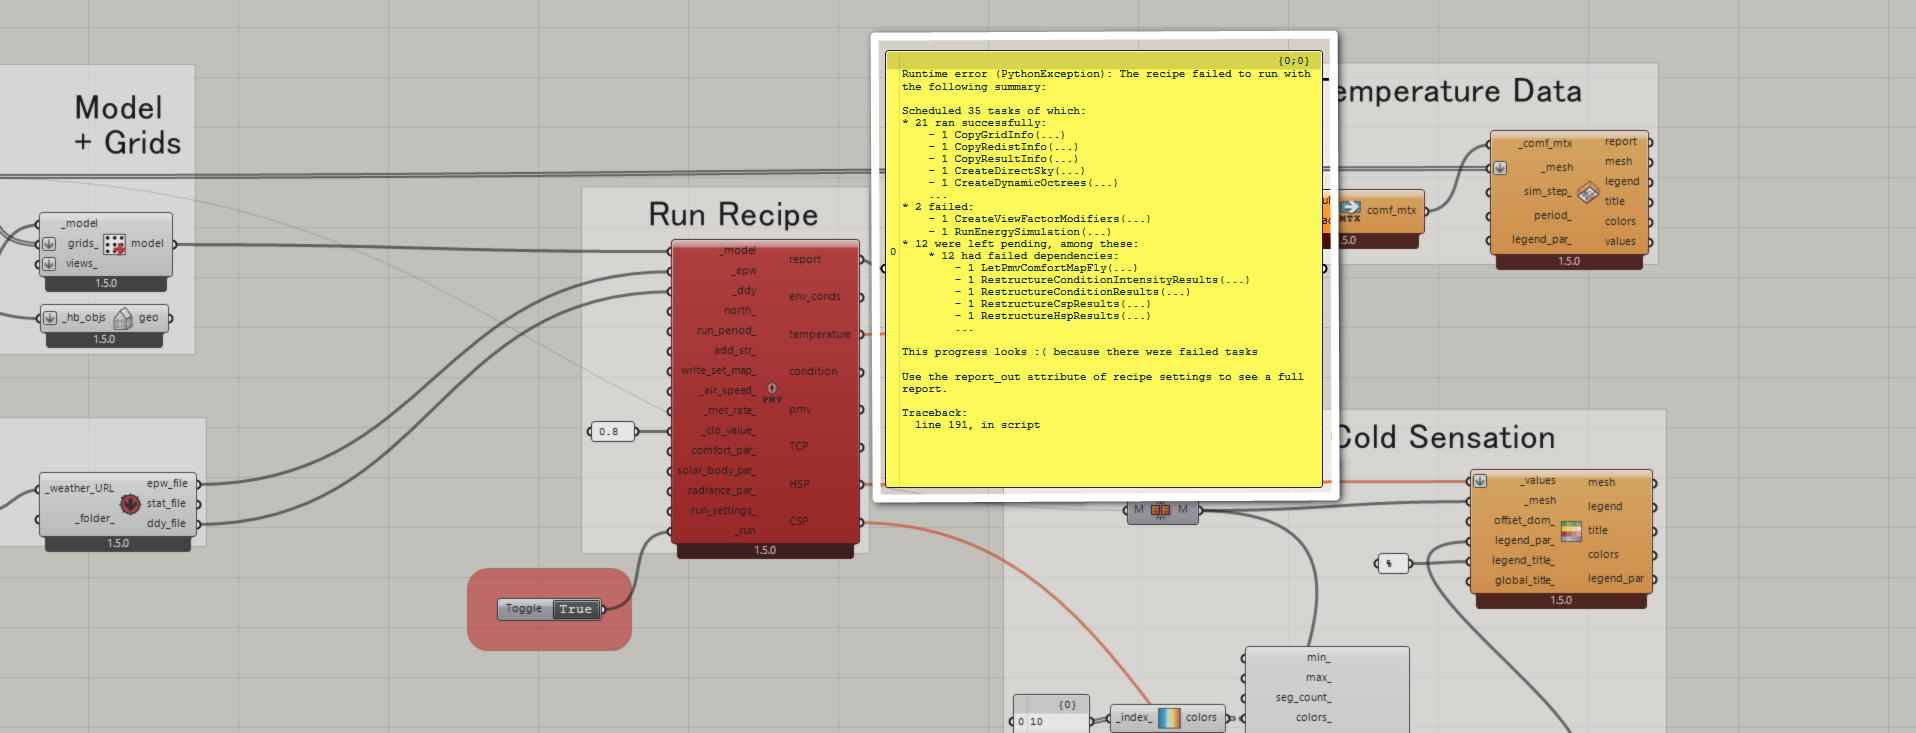
Task: Click the geo output of _hb_objs component
Action: [148, 318]
